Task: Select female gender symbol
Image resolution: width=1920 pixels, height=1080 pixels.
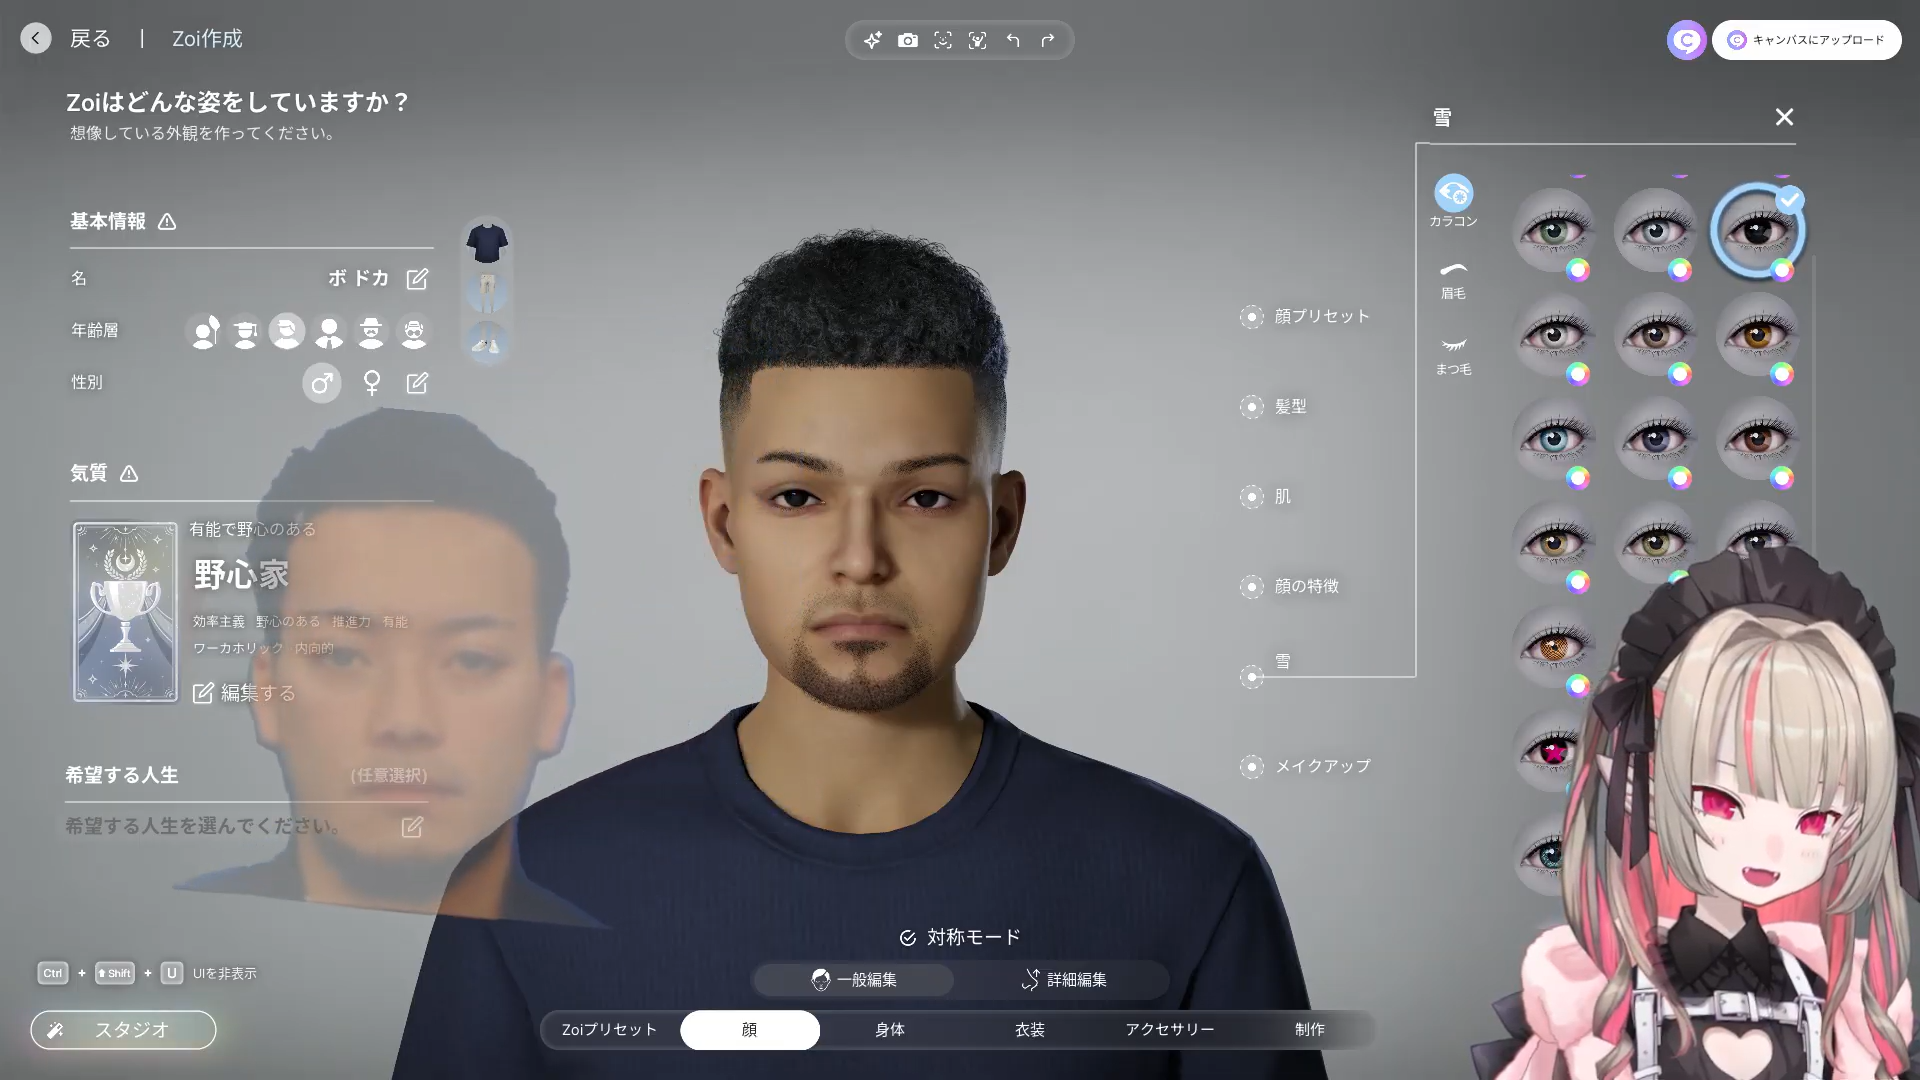Action: (372, 383)
